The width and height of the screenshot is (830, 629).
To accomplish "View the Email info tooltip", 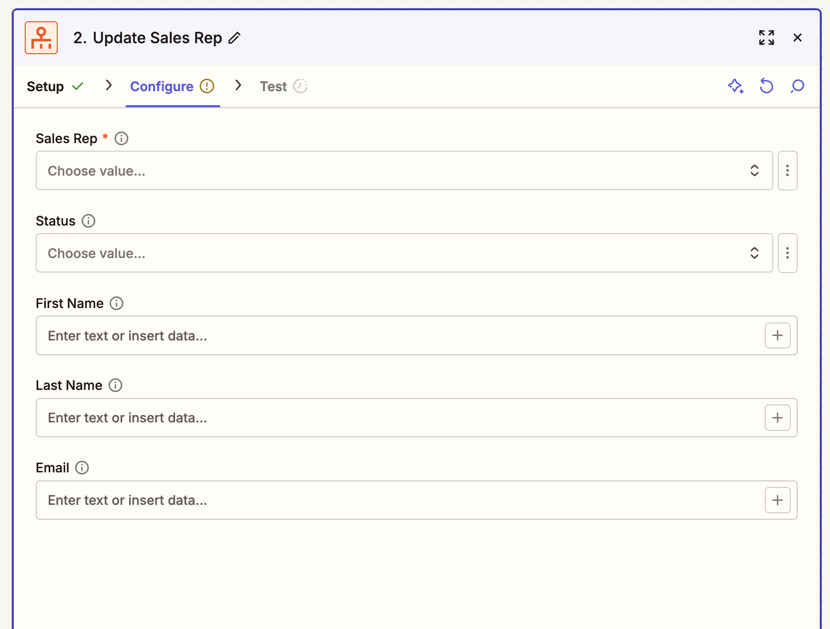I will [x=81, y=467].
